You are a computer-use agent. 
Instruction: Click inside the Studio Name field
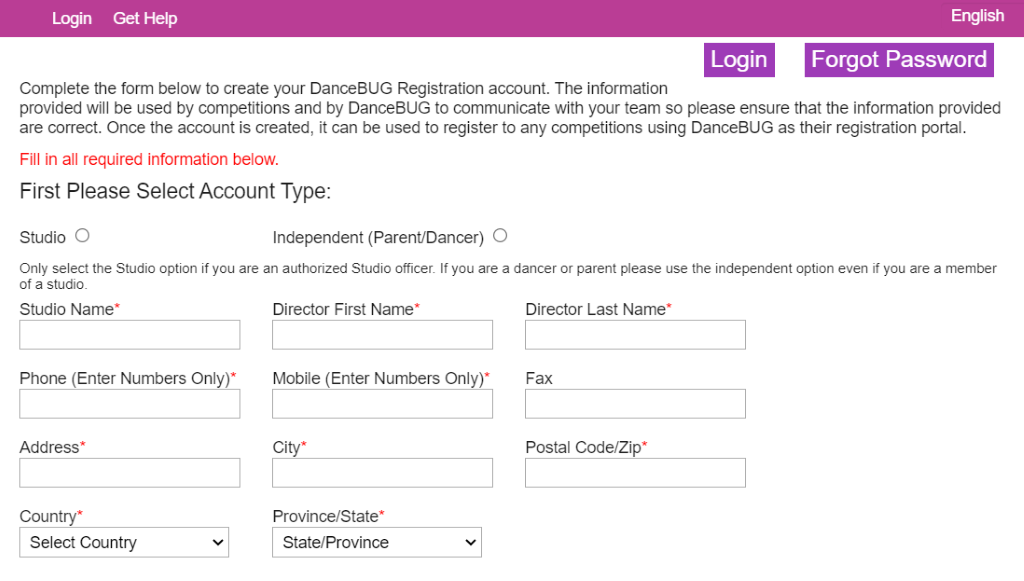coord(129,334)
